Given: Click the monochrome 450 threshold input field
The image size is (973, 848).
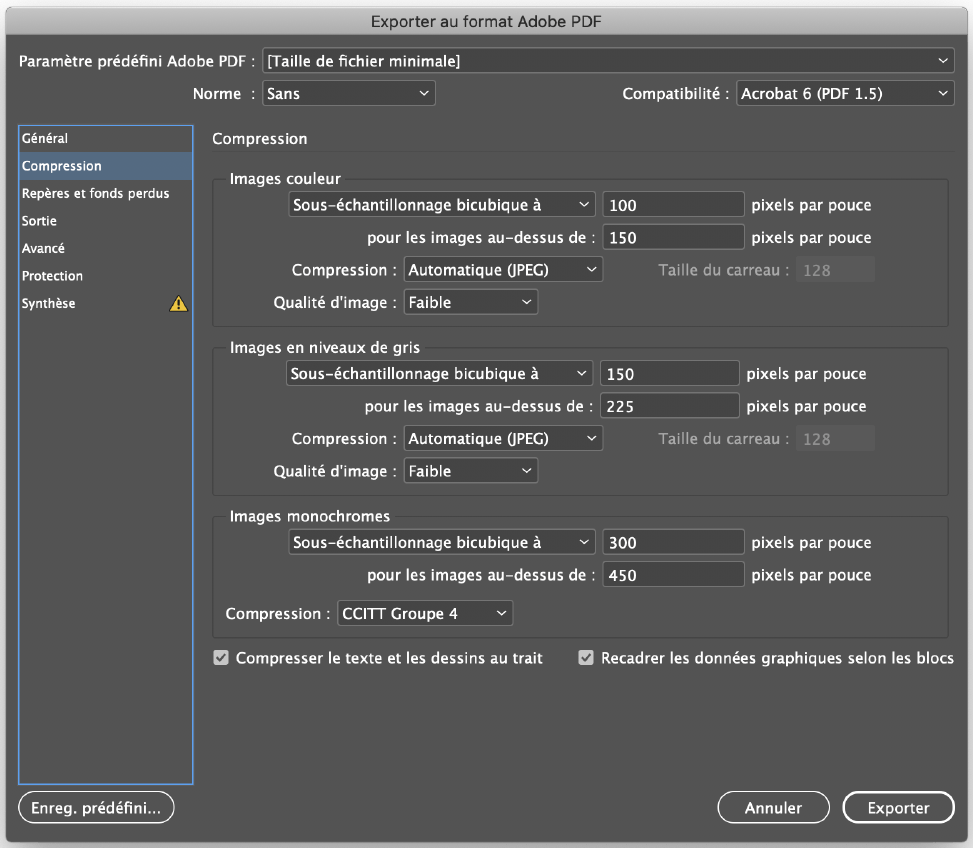Looking at the screenshot, I should coord(673,574).
